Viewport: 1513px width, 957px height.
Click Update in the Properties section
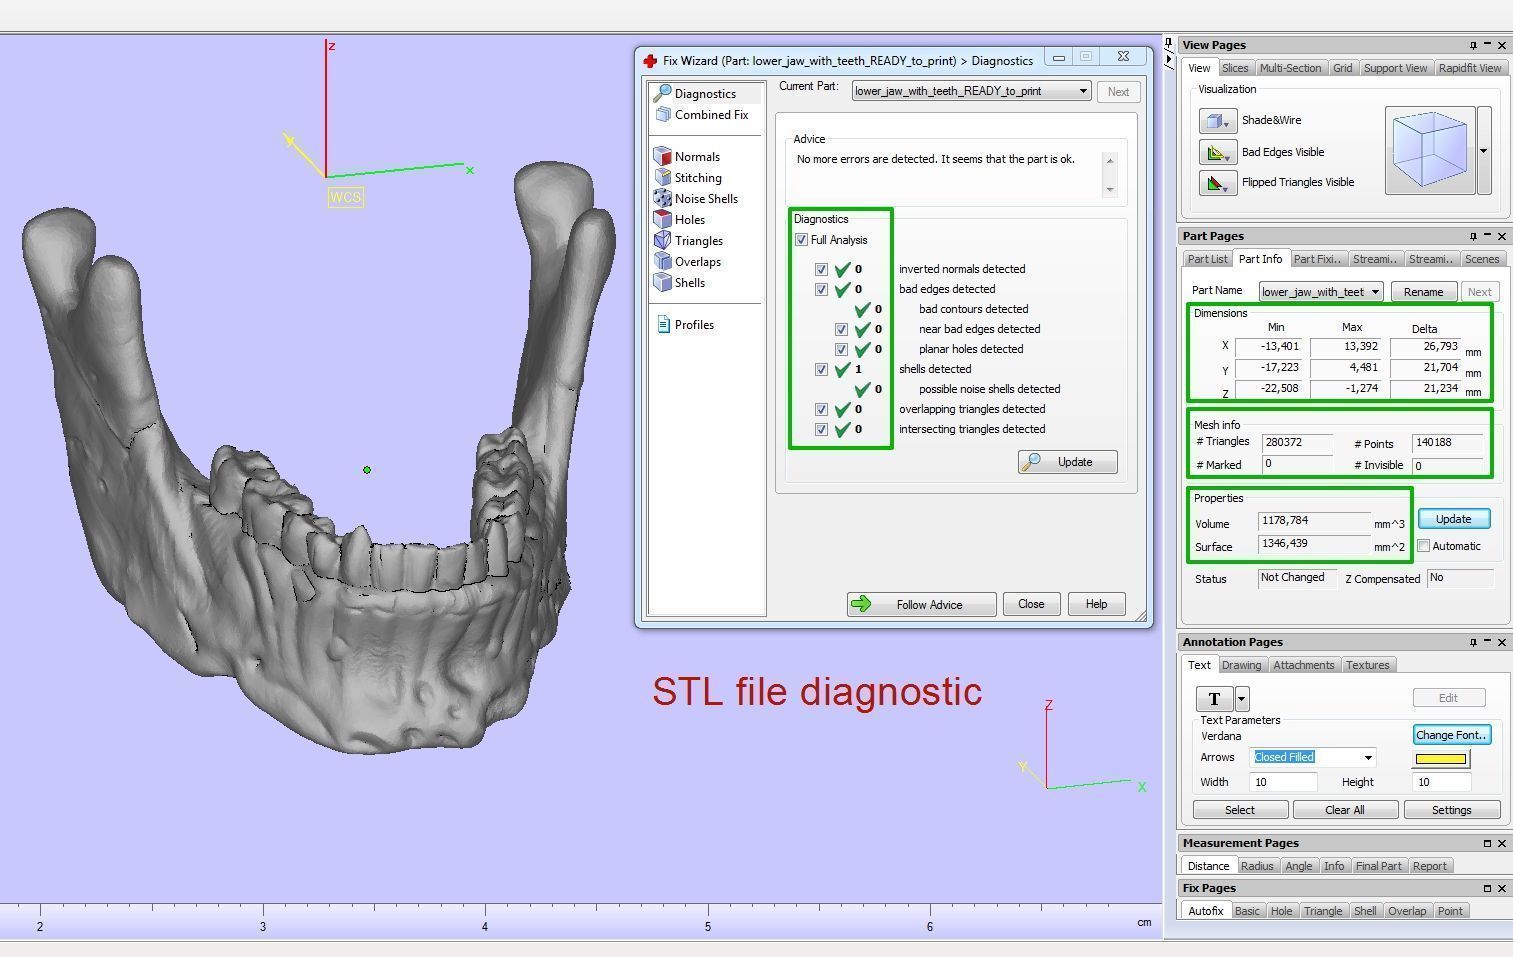1454,519
